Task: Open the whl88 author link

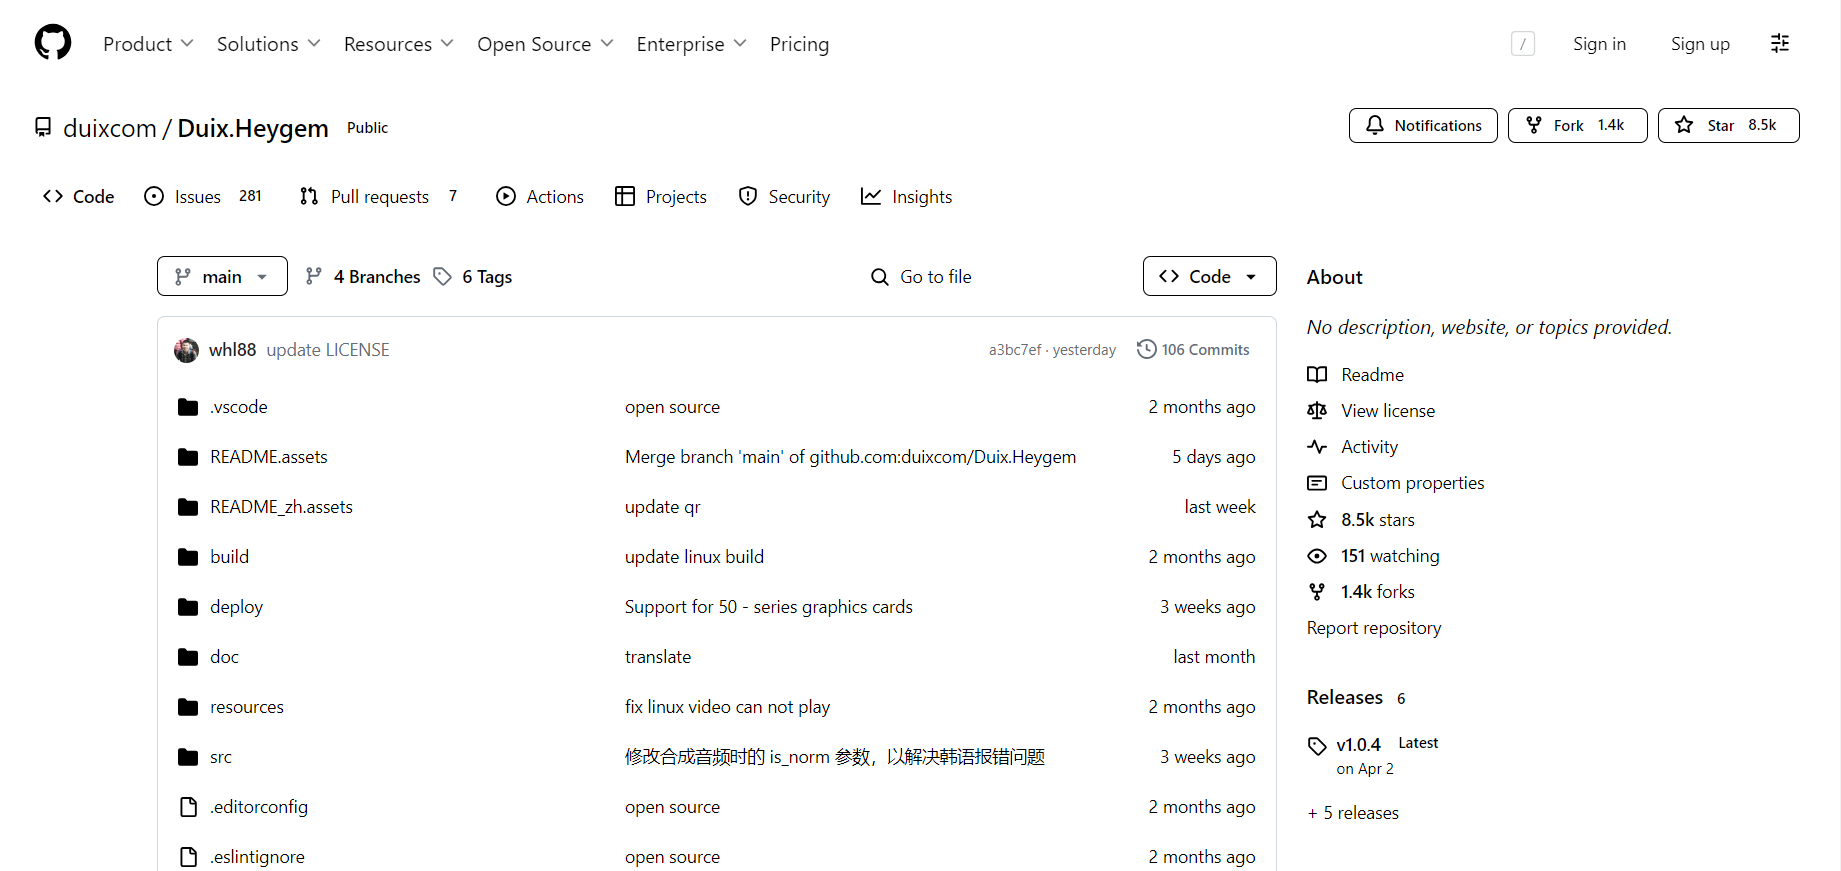Action: point(232,350)
